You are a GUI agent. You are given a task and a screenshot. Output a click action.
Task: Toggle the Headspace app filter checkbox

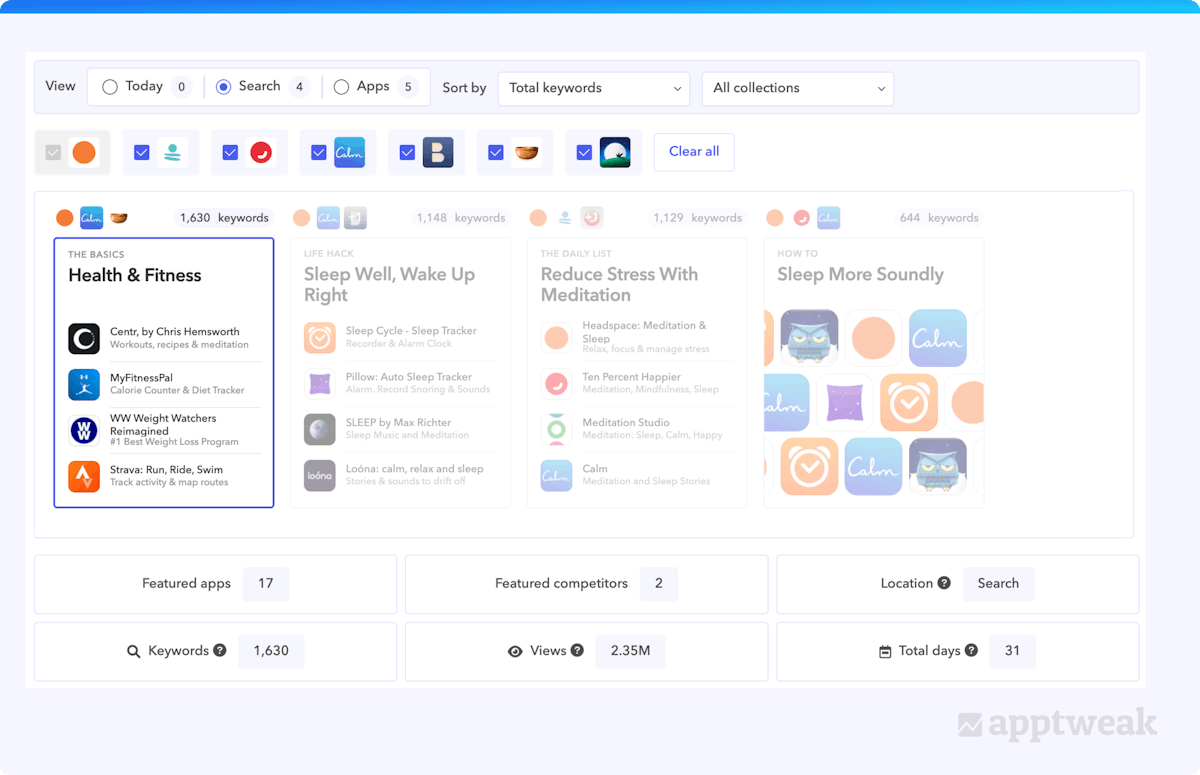tap(141, 152)
